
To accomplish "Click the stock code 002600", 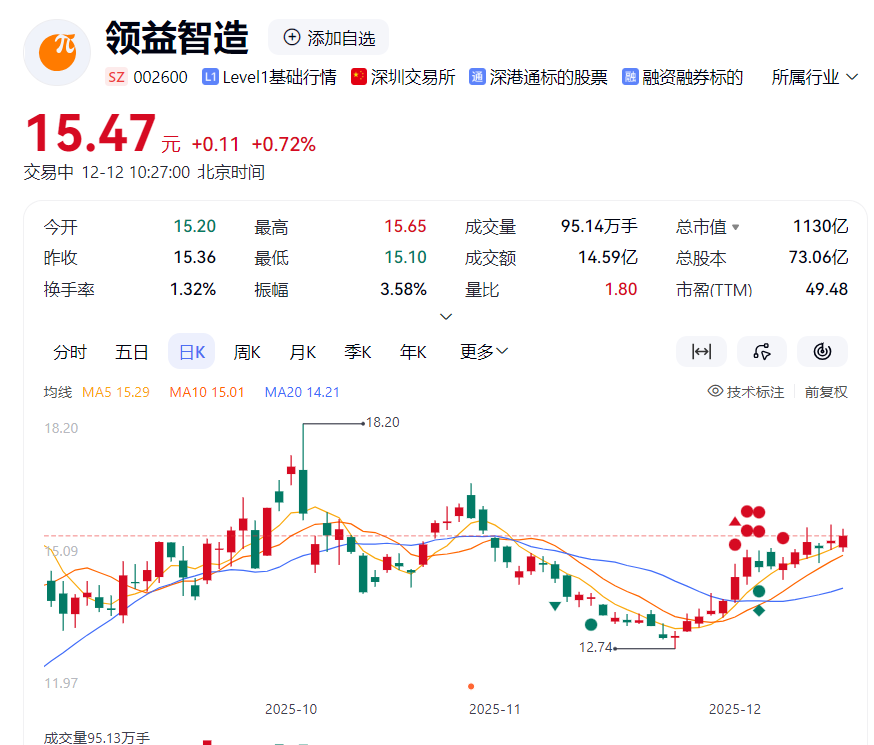I will [x=161, y=77].
